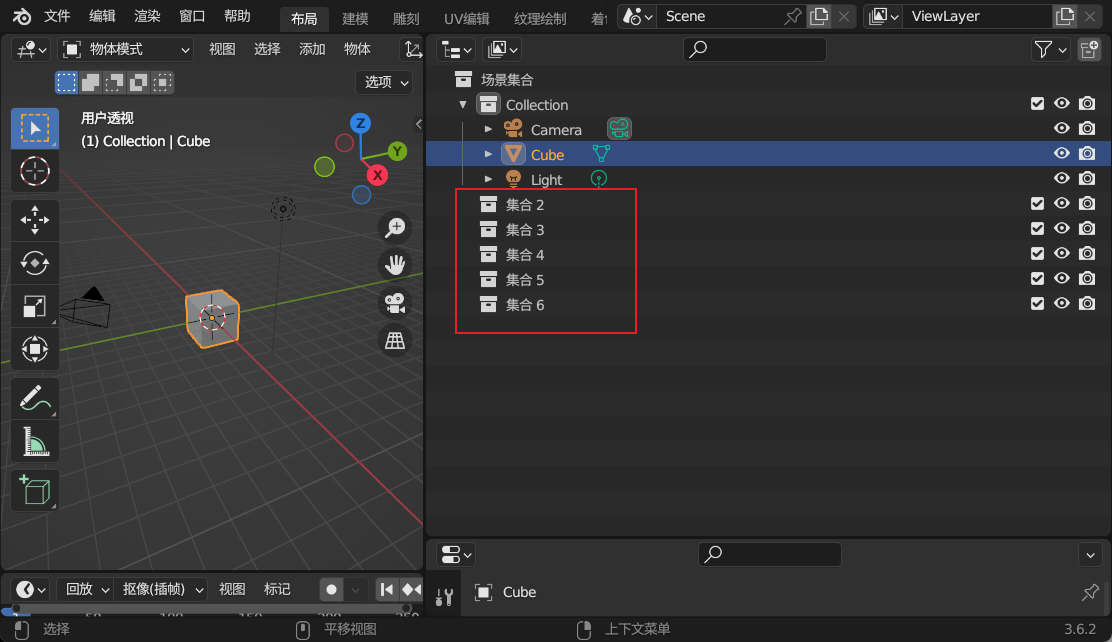
Task: Hide the Cube object in viewport
Action: [1062, 154]
